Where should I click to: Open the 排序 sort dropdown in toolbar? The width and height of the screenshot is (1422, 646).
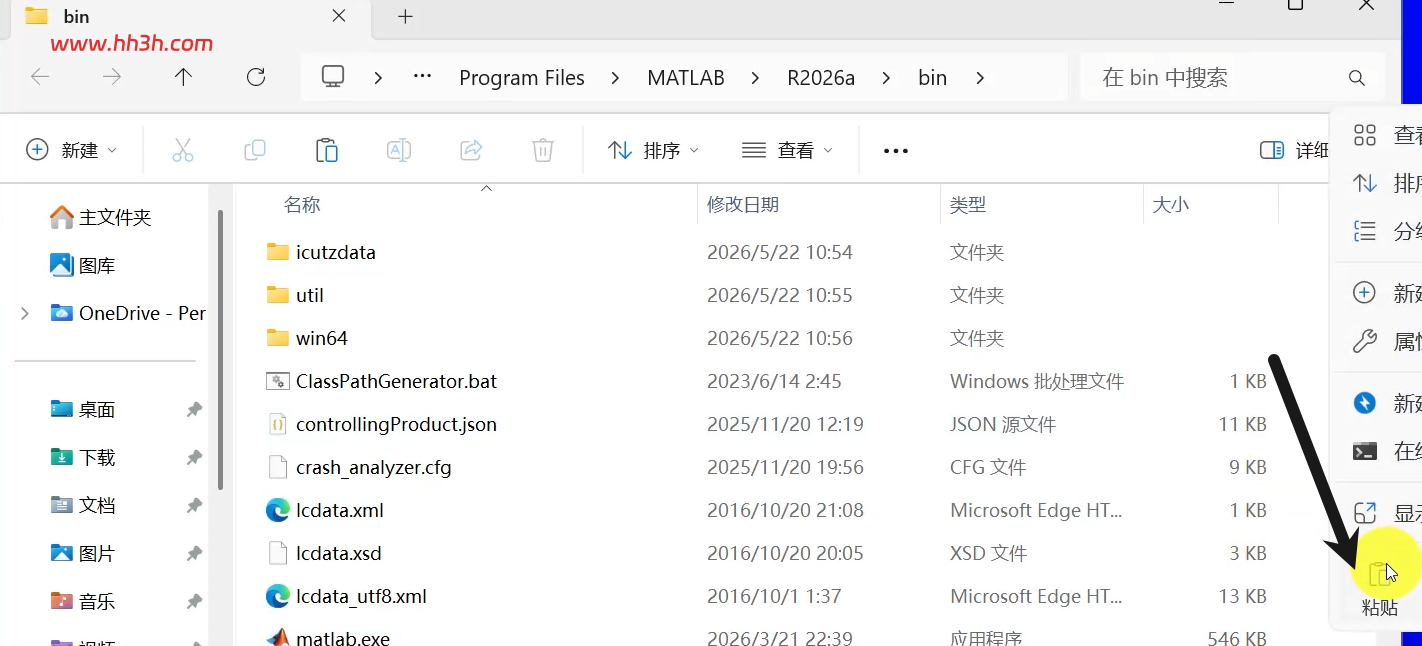(x=653, y=150)
